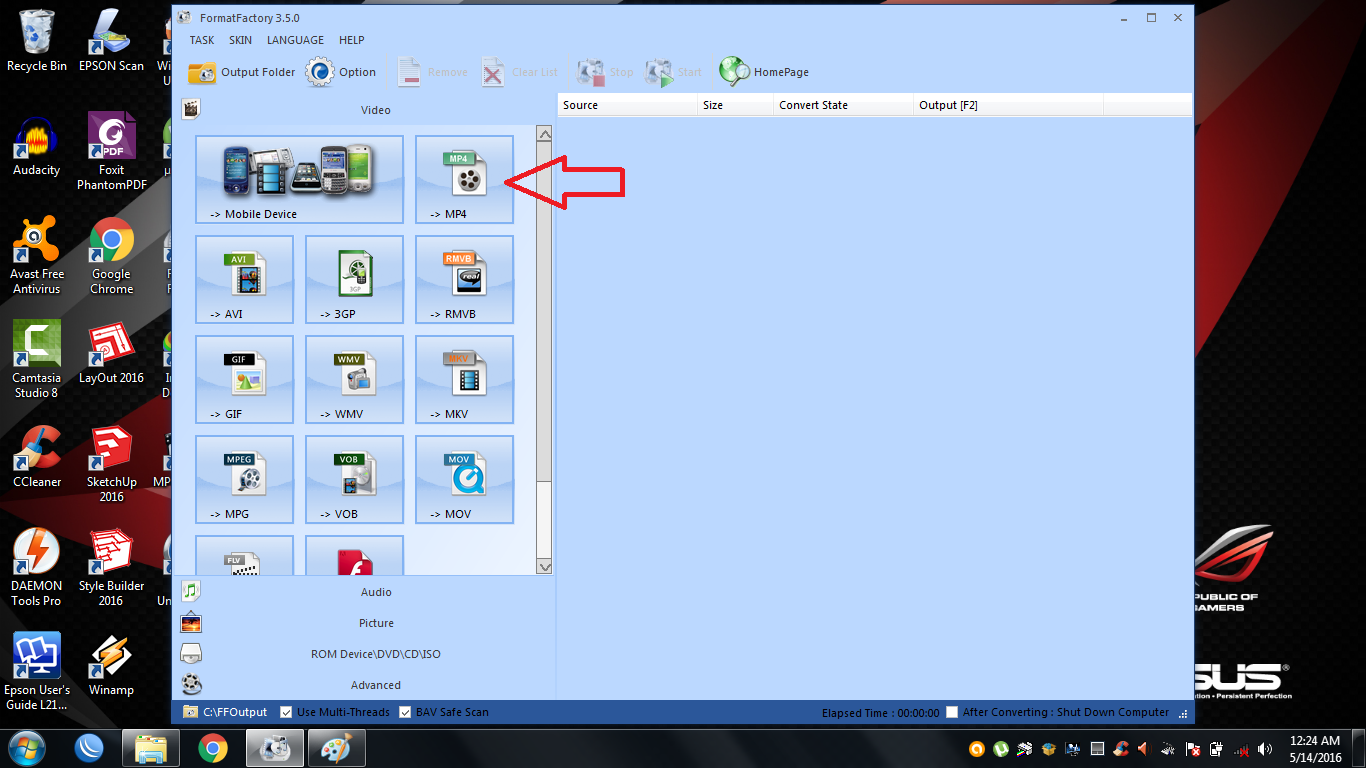Click the volume speaker tray icon
The width and height of the screenshot is (1366, 768).
tap(1265, 748)
